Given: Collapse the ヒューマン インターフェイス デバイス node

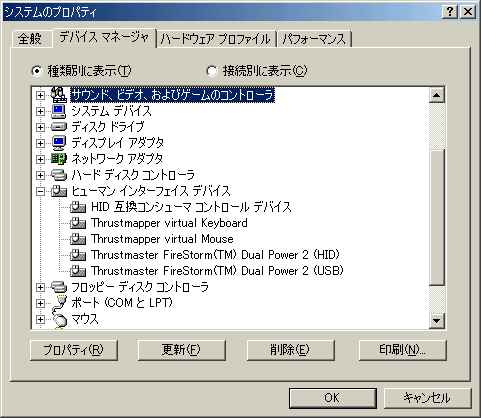Looking at the screenshot, I should click(x=40, y=191).
